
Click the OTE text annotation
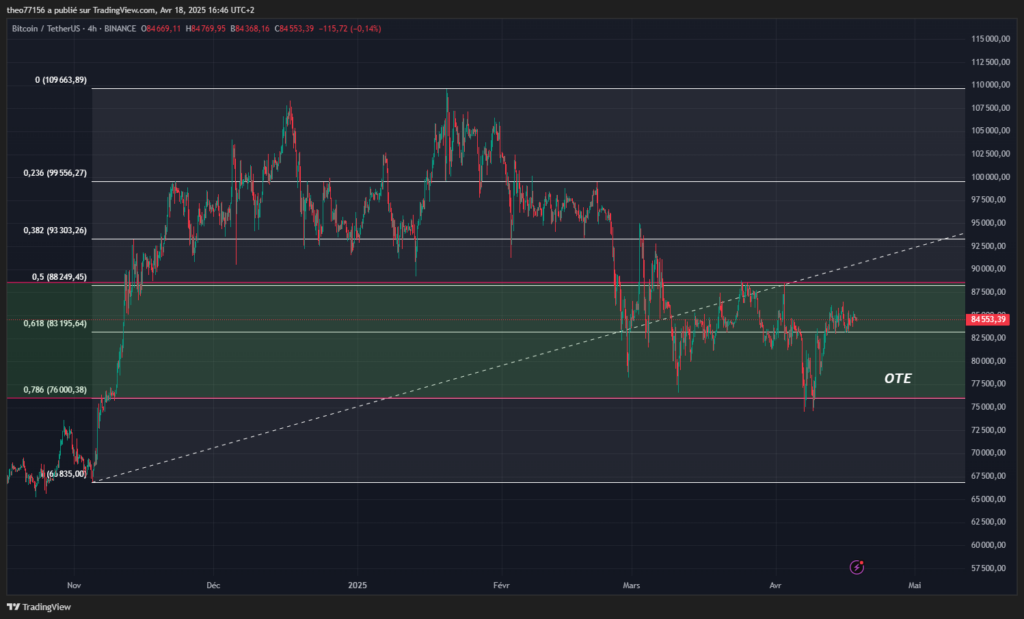click(897, 379)
